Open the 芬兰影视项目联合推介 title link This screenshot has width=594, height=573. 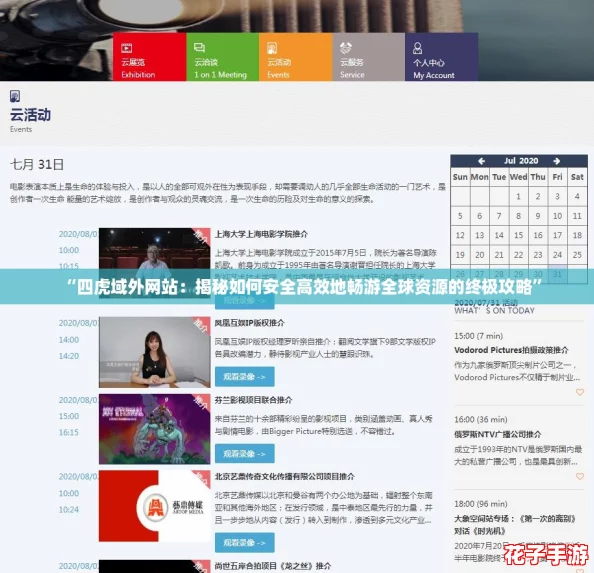point(253,400)
